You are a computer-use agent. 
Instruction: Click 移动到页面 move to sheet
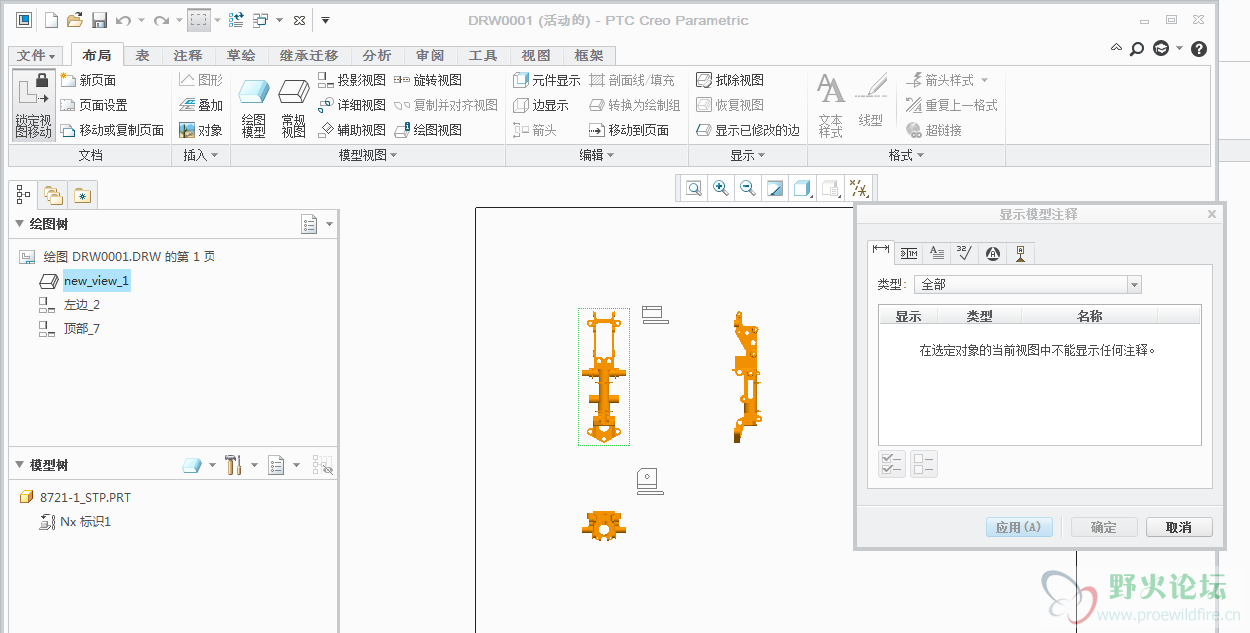(x=629, y=130)
